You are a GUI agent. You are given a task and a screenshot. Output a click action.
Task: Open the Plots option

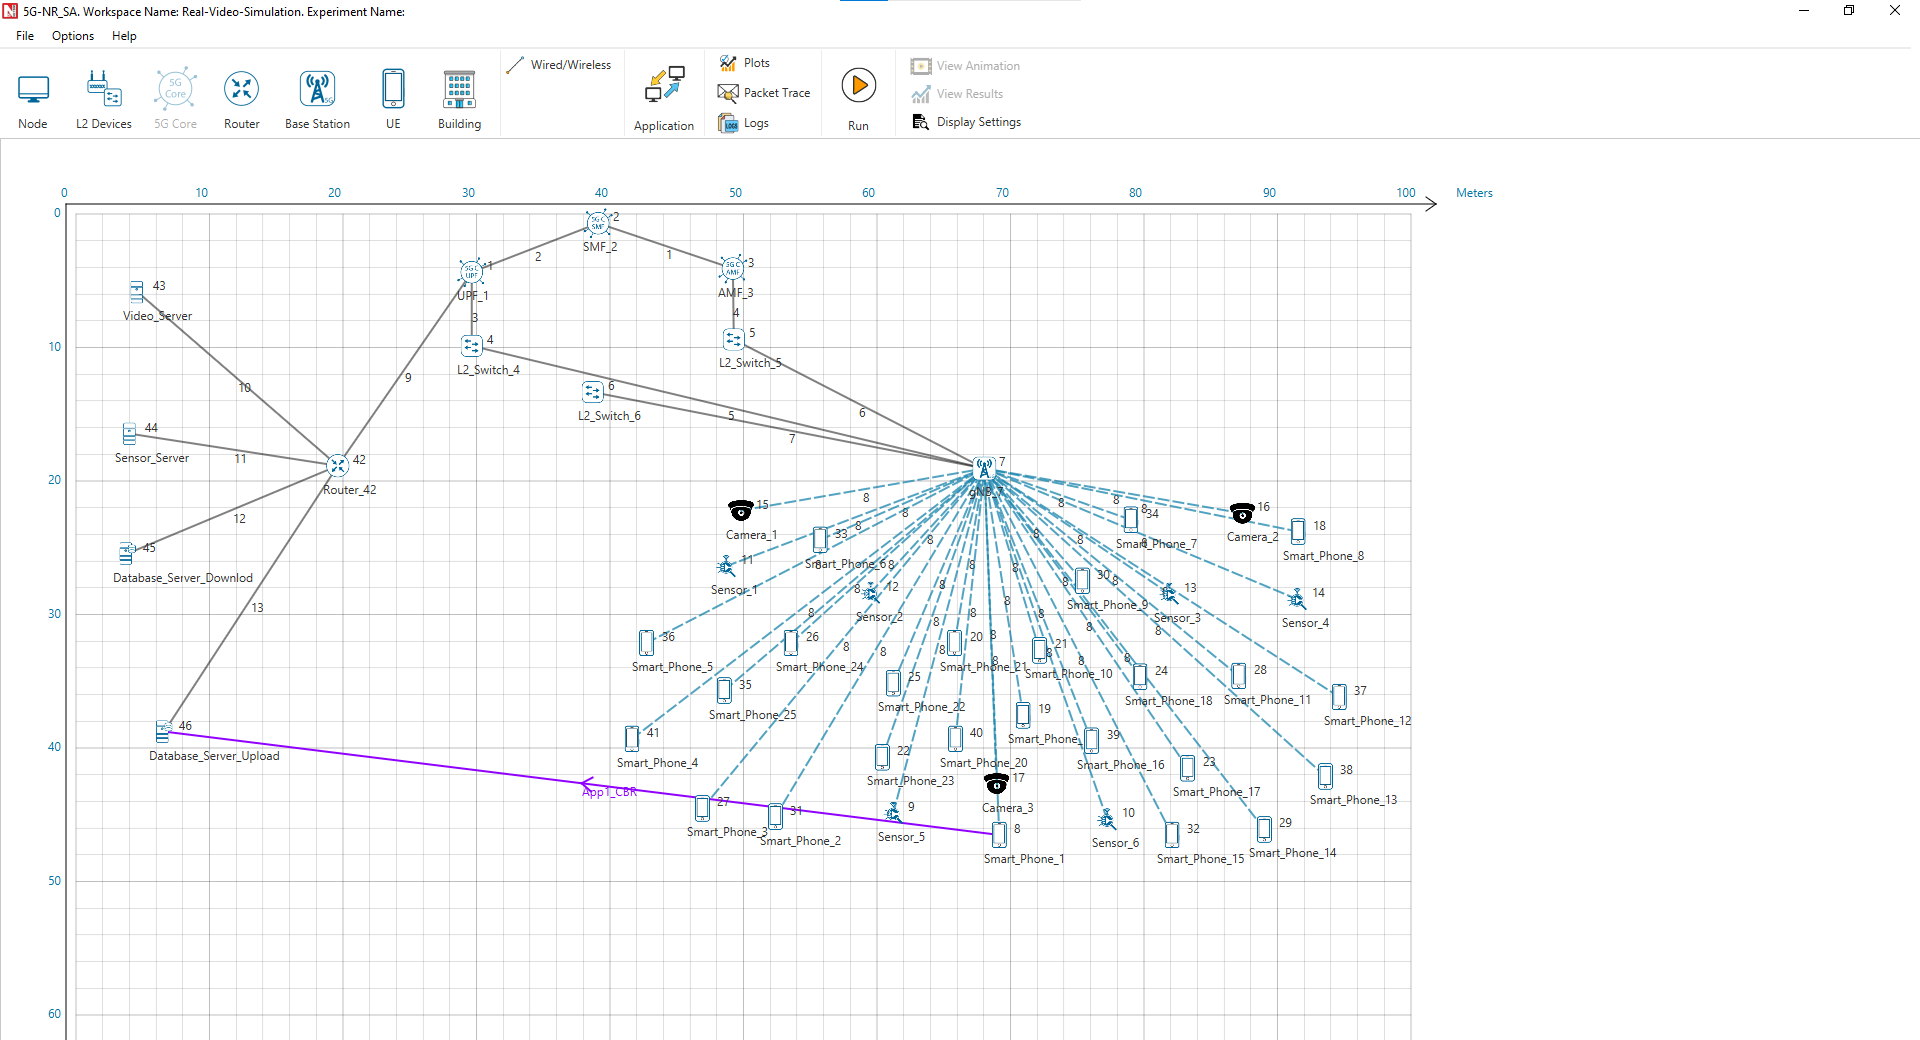tap(745, 63)
